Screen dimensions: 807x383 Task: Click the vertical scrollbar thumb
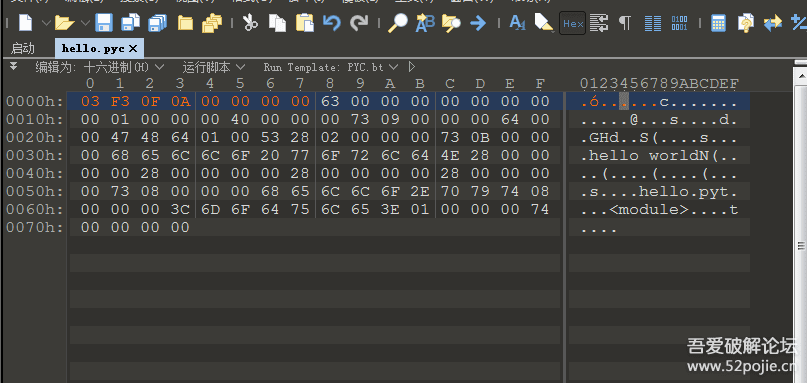pos(801,245)
